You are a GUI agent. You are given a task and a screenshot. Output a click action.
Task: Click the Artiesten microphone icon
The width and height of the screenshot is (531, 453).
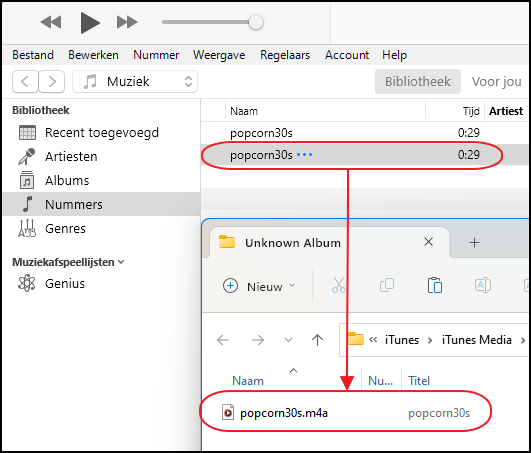click(x=27, y=156)
